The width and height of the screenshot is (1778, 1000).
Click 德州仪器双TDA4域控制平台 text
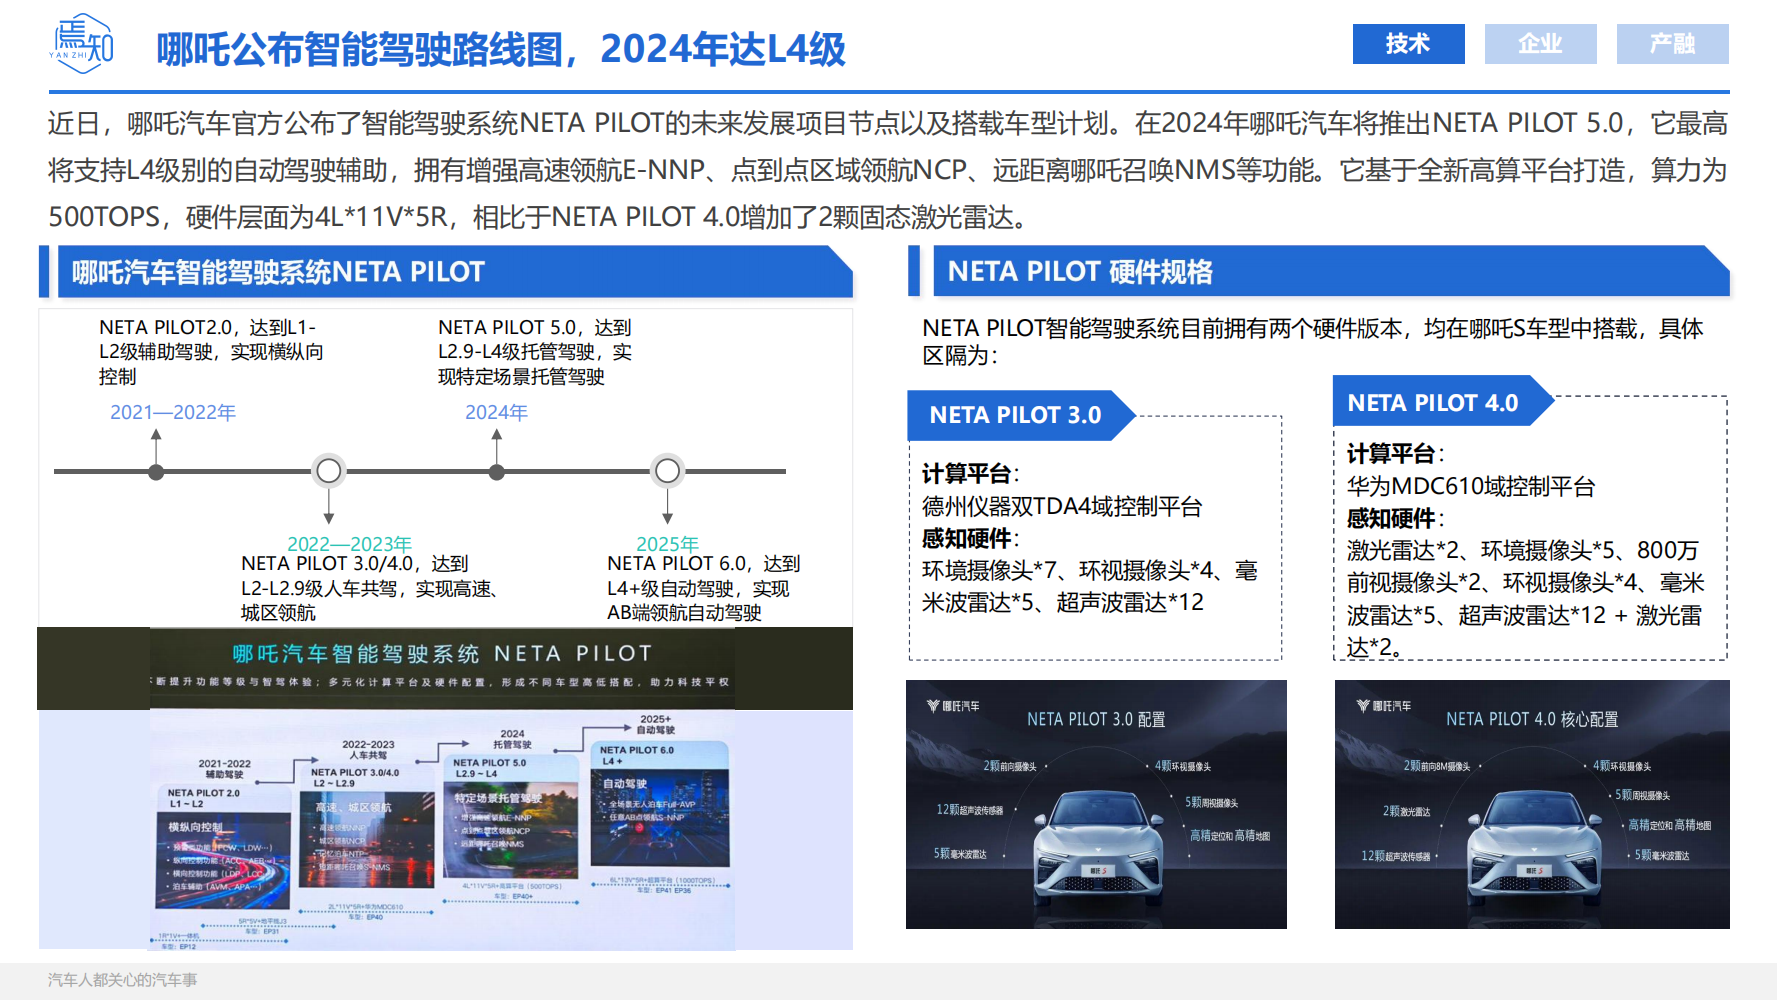(1062, 507)
